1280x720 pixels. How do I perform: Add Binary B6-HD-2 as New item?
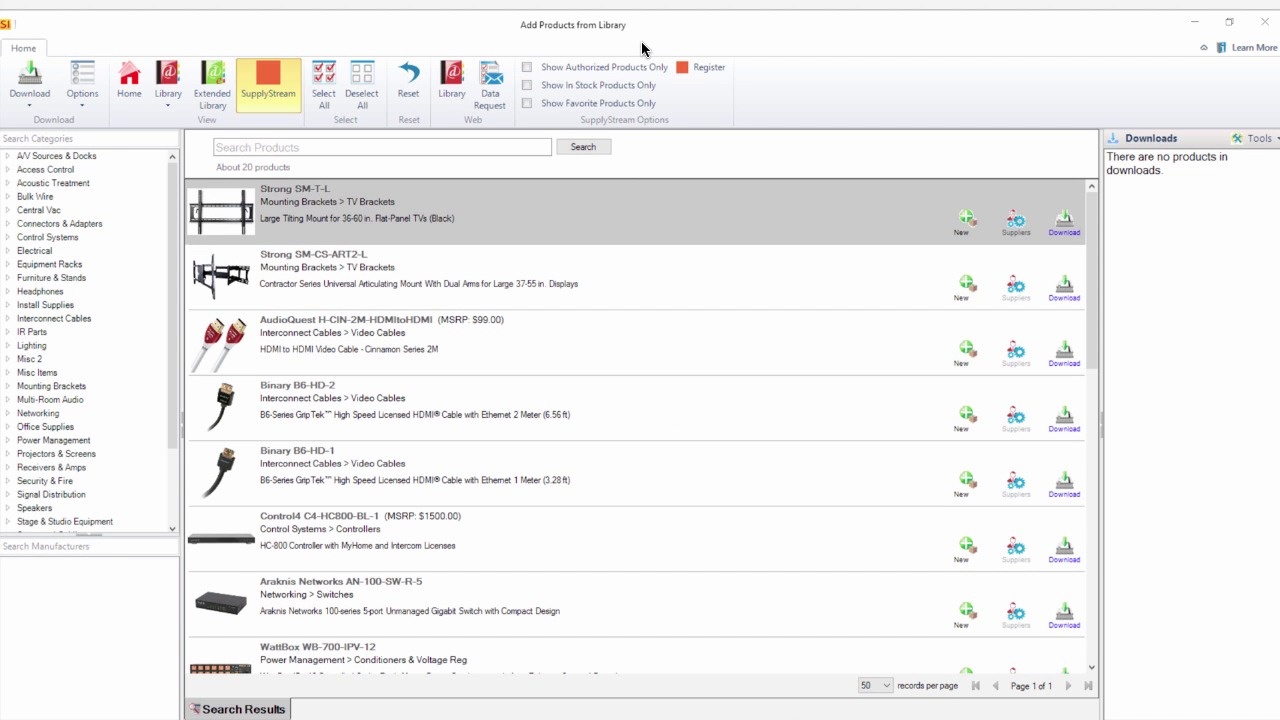point(965,419)
